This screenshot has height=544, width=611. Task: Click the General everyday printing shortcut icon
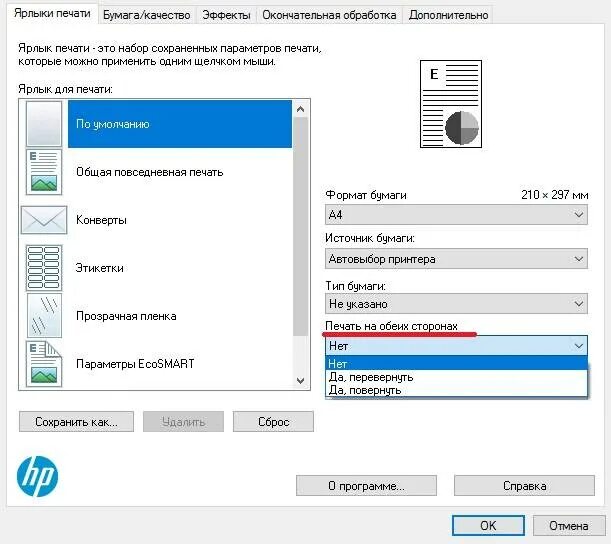point(44,172)
